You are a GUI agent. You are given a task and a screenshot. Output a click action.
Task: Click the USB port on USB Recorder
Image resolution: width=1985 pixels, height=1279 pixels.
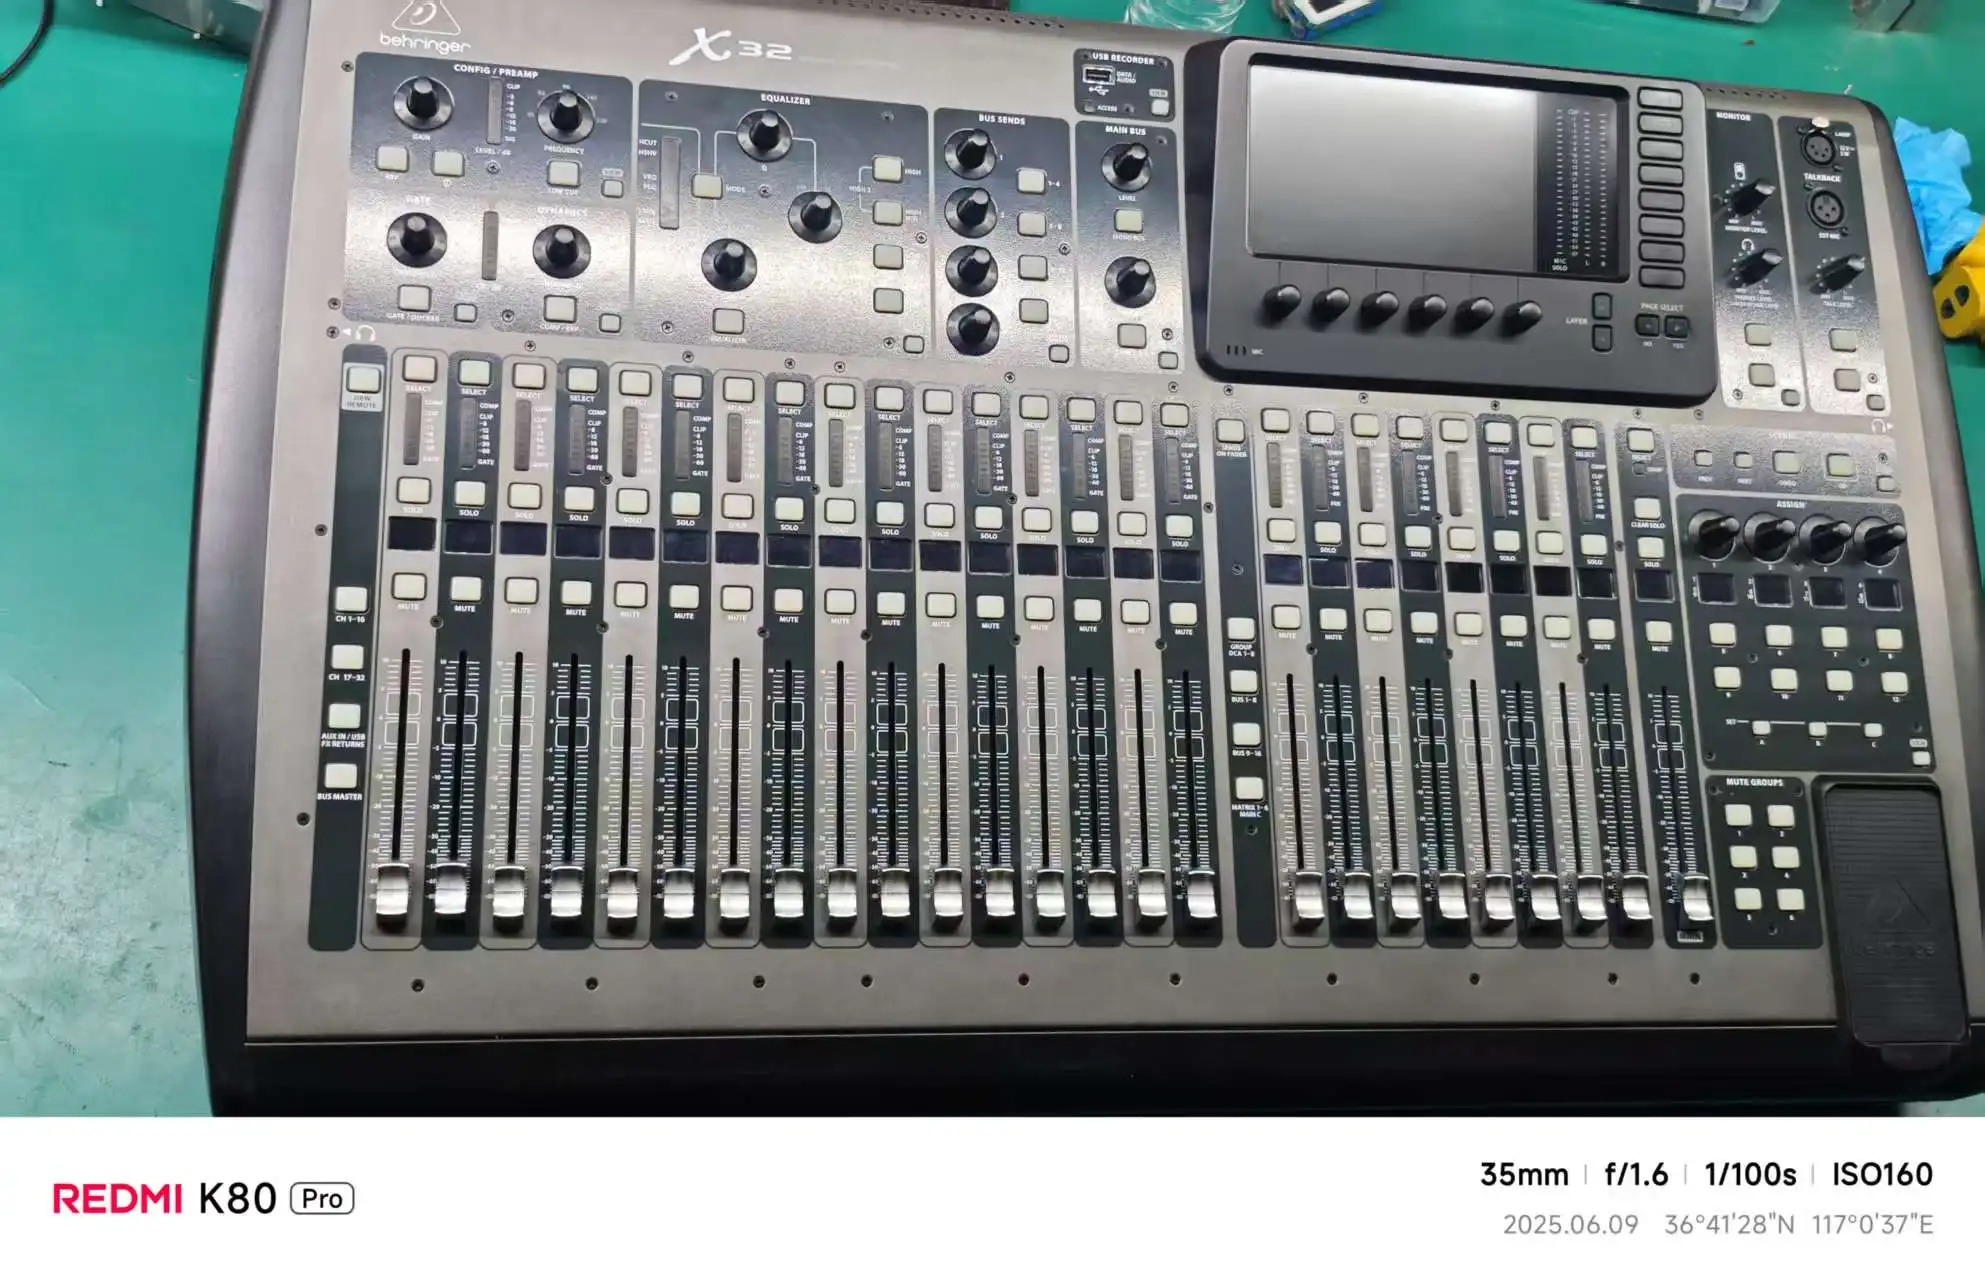[1097, 77]
